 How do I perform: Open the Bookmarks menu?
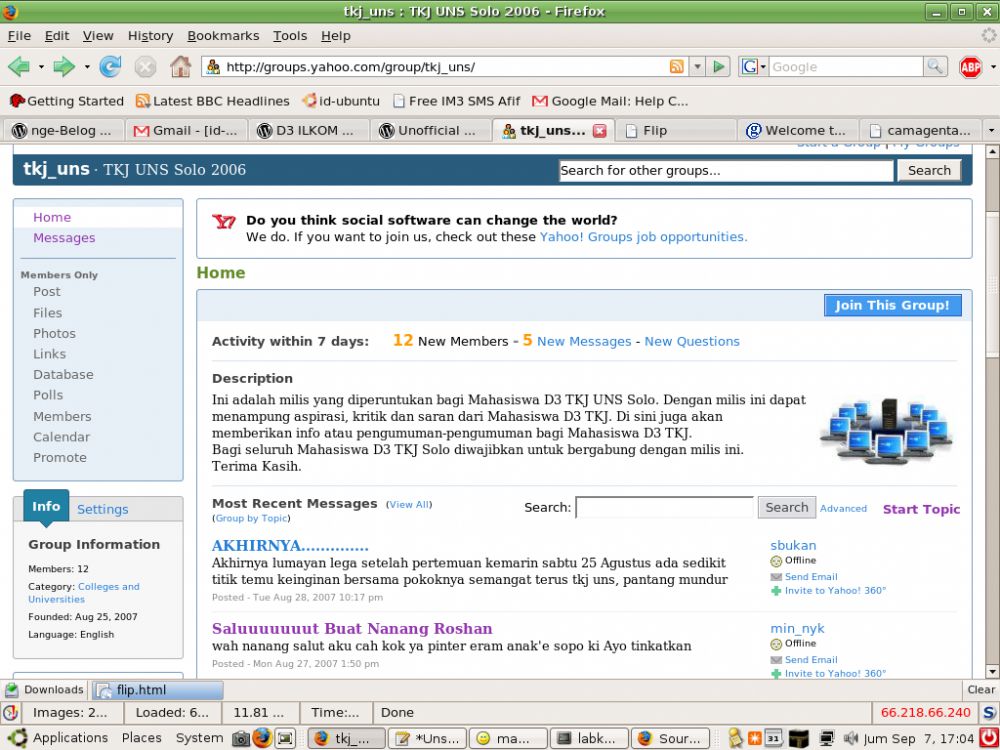coord(223,35)
